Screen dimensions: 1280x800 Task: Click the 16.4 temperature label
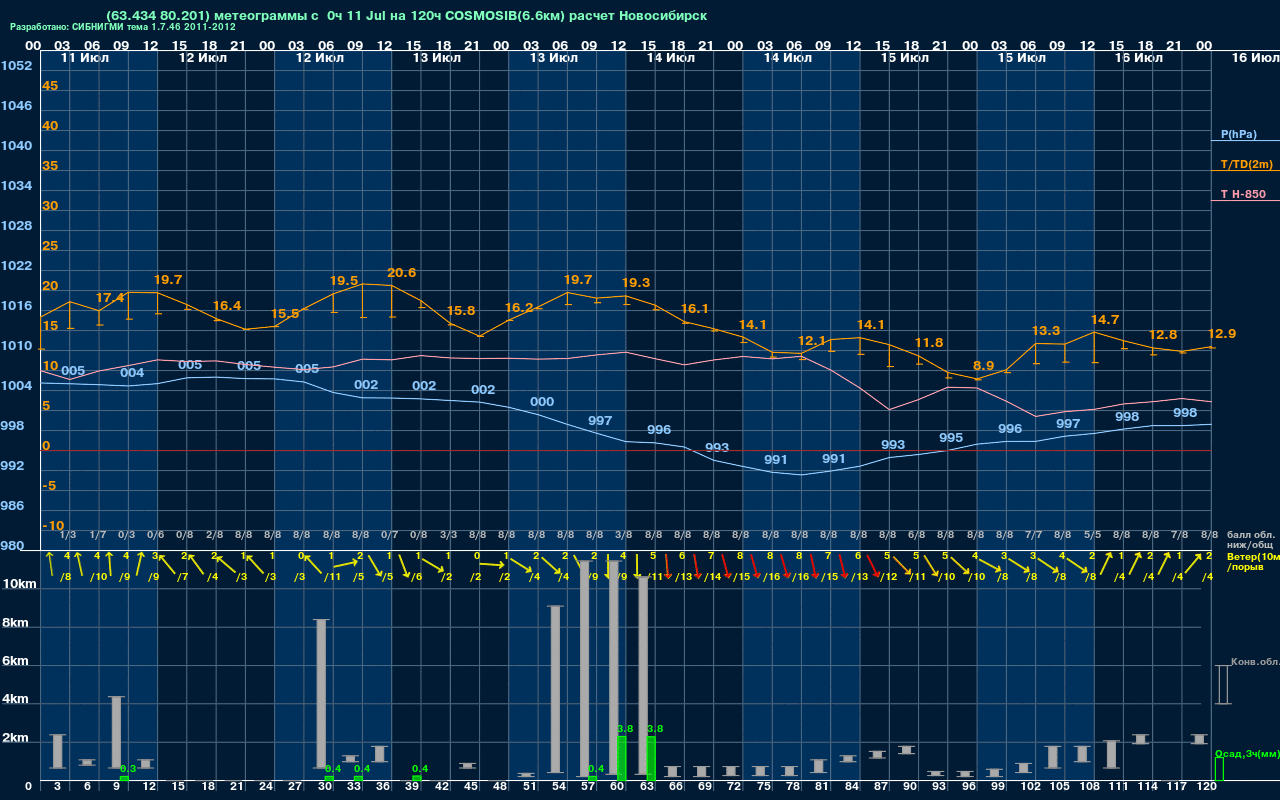pos(227,306)
